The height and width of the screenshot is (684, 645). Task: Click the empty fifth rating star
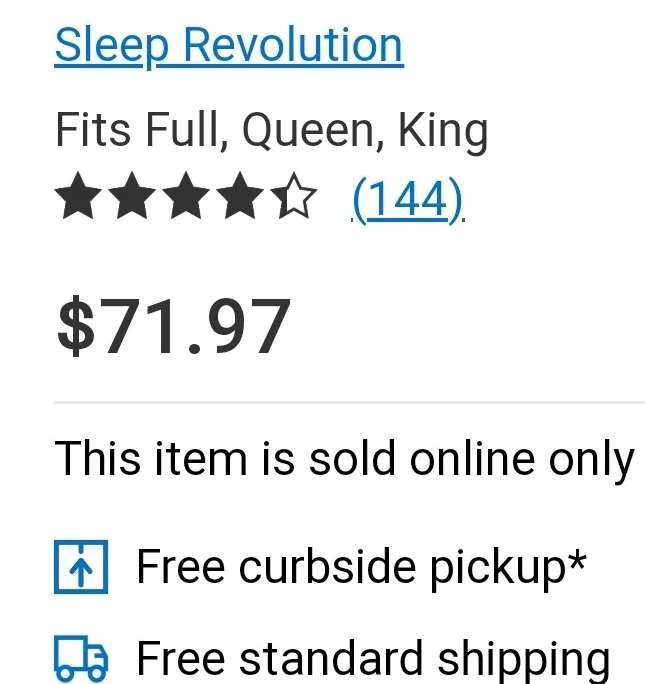pyautogui.click(x=294, y=195)
